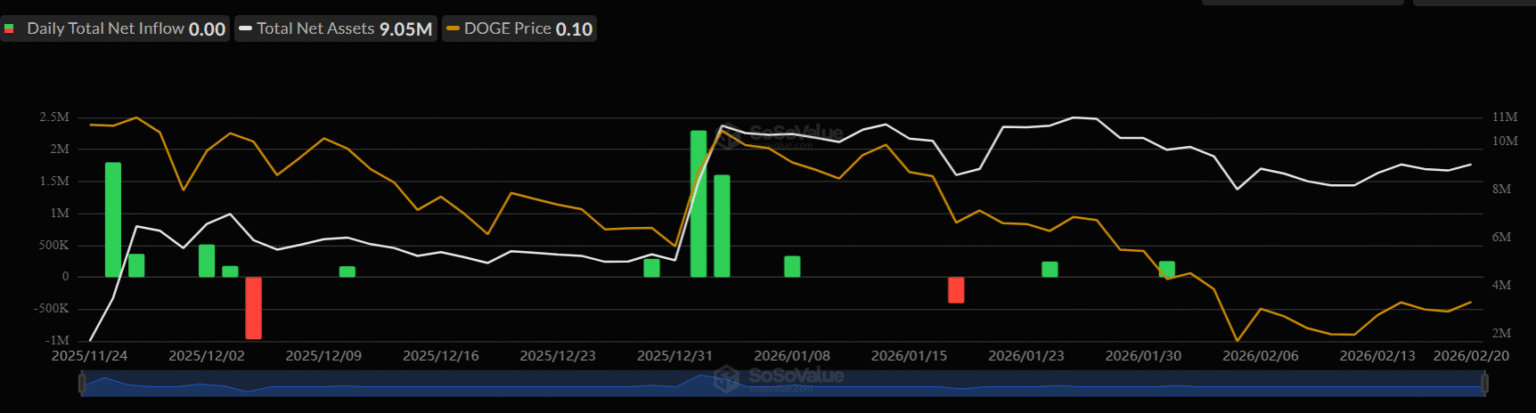Select the tallest green inflow bar
The height and width of the screenshot is (413, 1536).
click(x=698, y=204)
